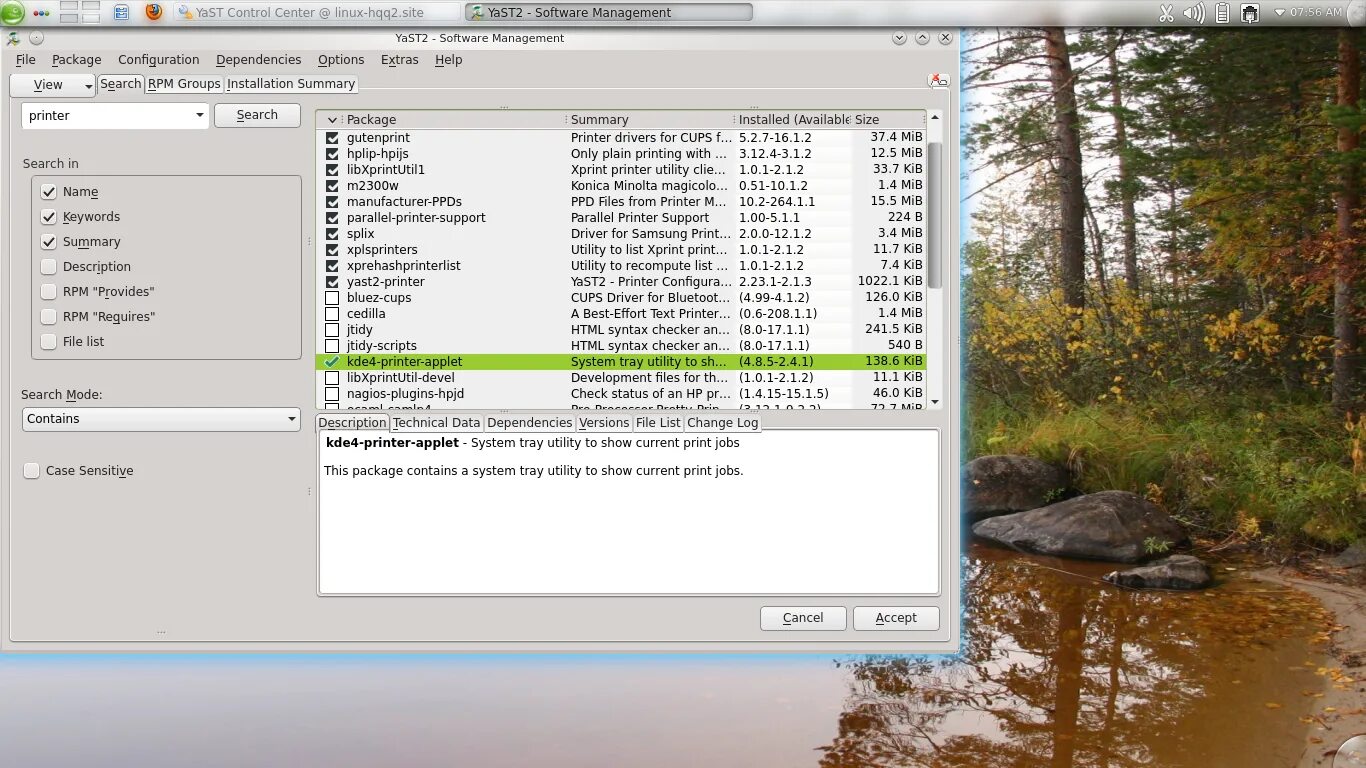The height and width of the screenshot is (768, 1366).
Task: Switch to the Change Log tab
Action: click(722, 423)
